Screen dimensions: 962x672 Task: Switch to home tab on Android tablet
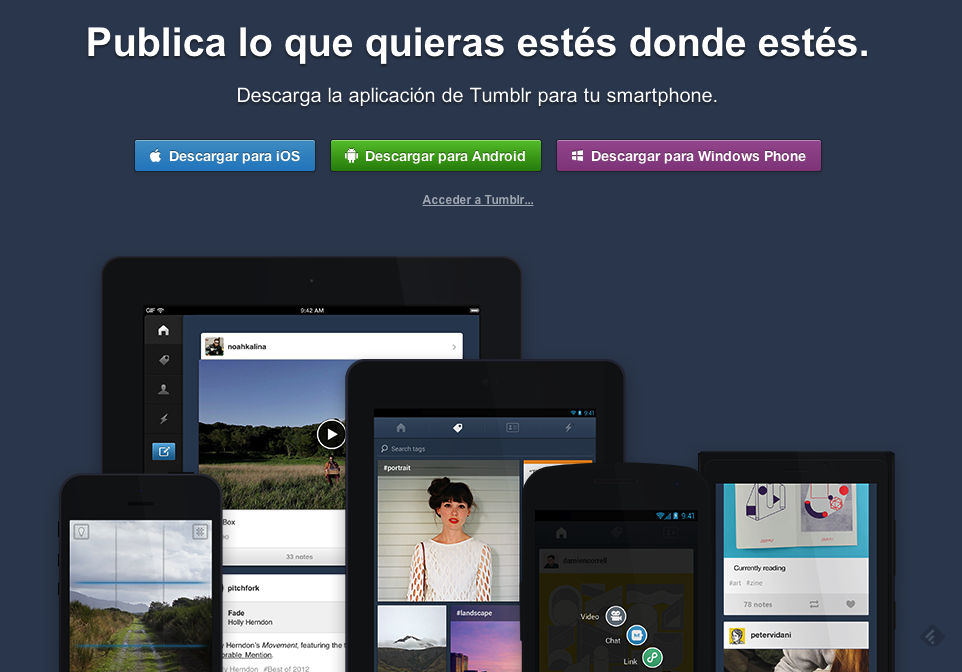pos(402,427)
